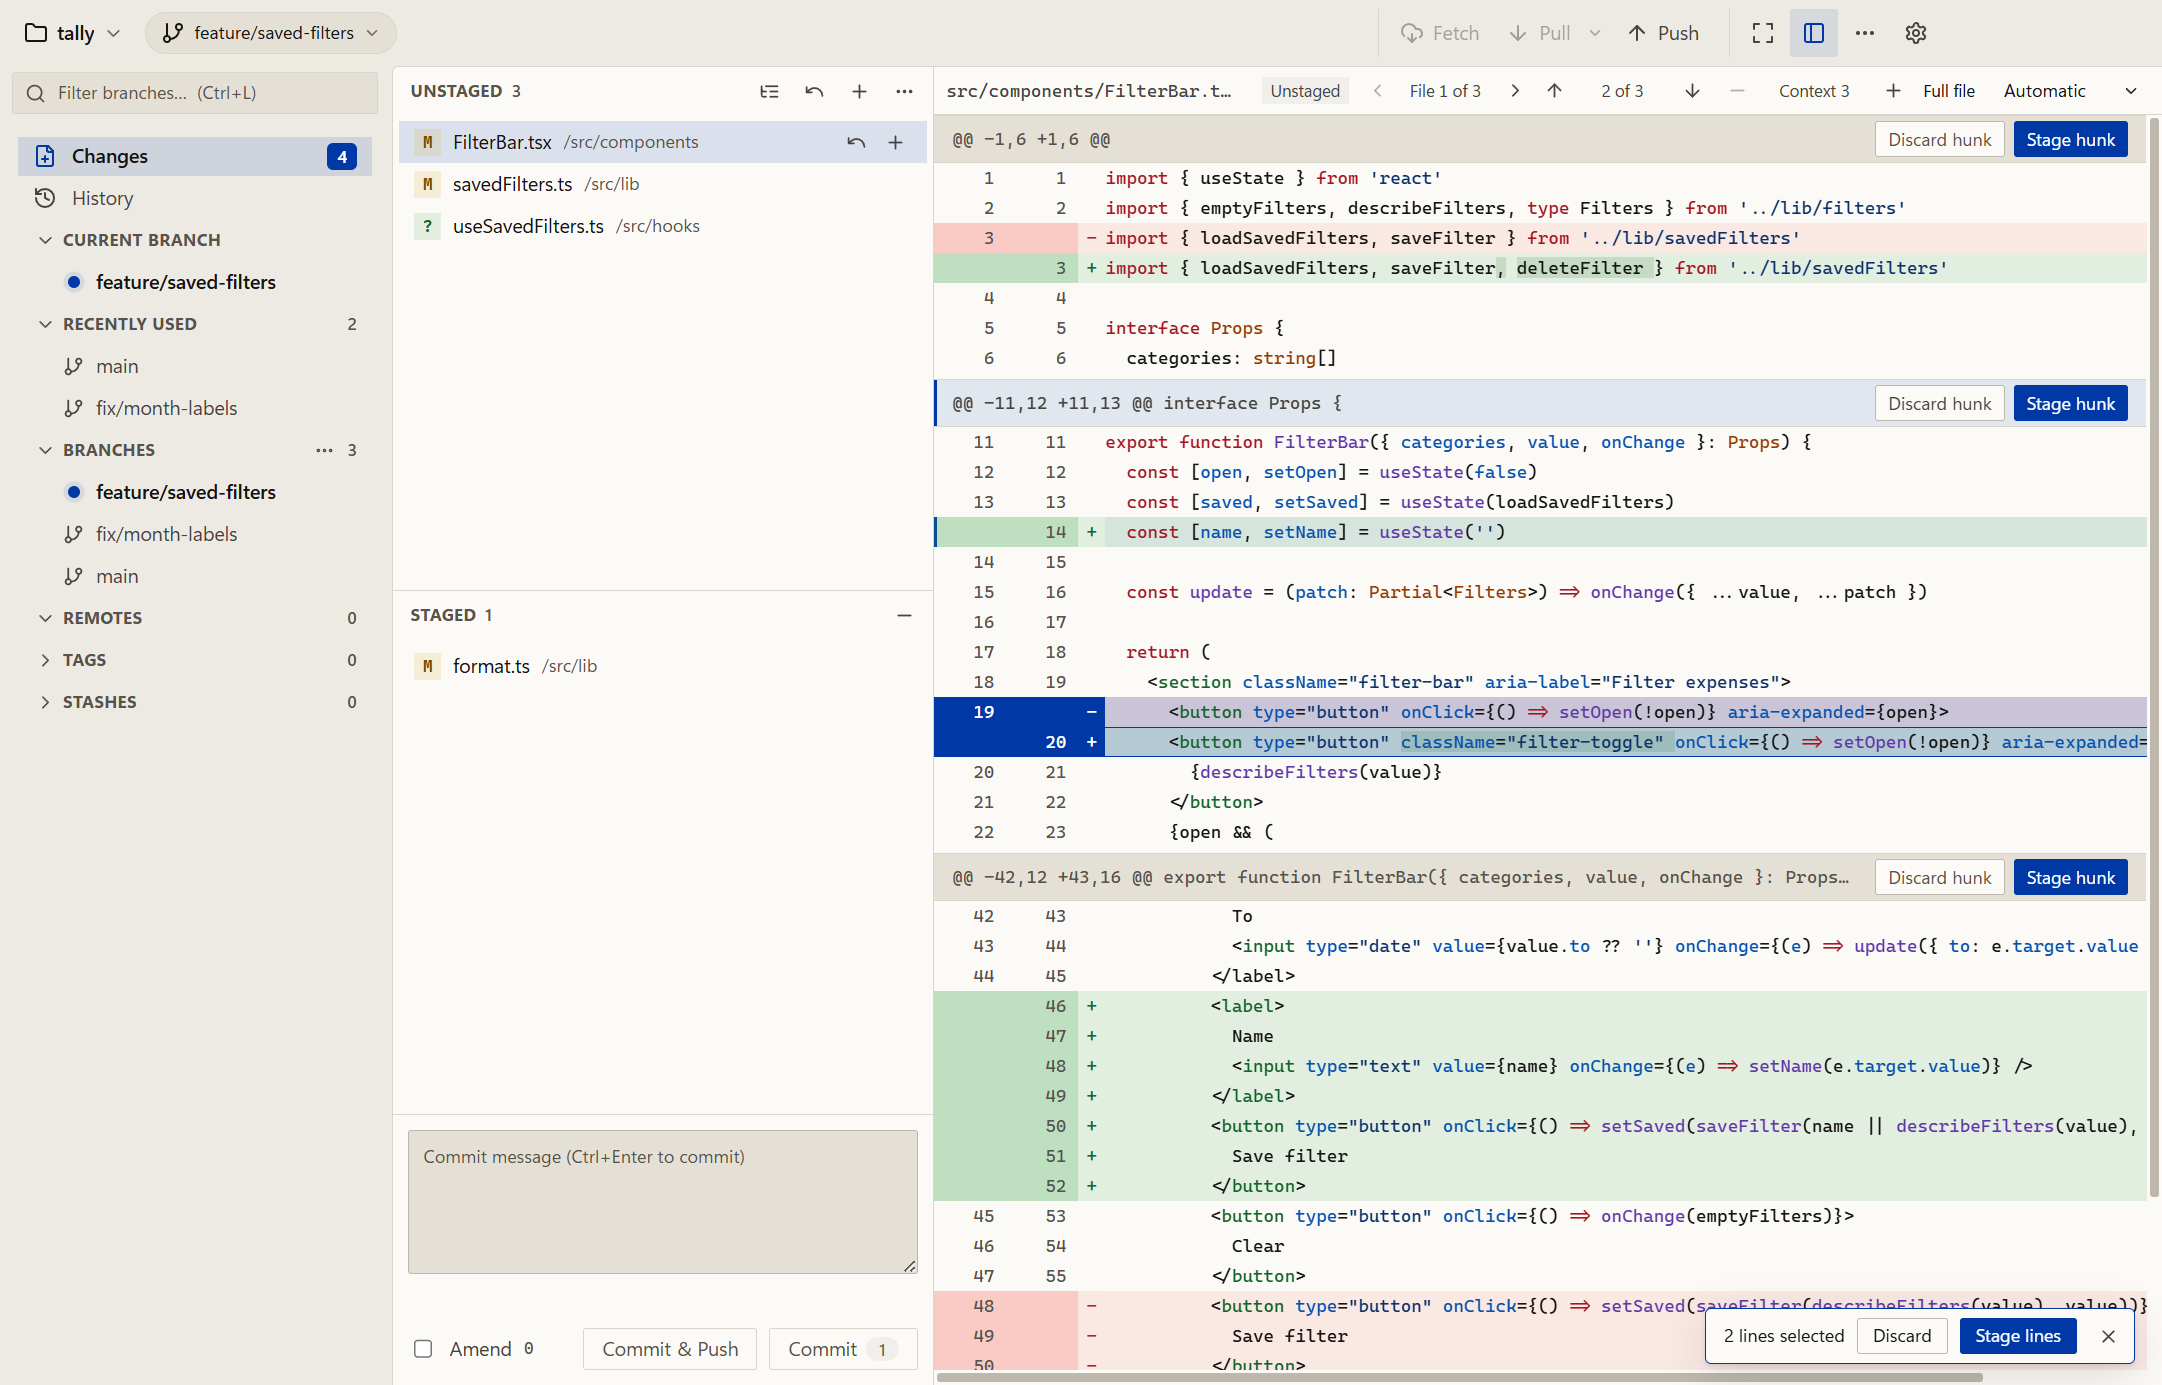The image size is (2162, 1385).
Task: Open settings gear icon
Action: [1916, 33]
